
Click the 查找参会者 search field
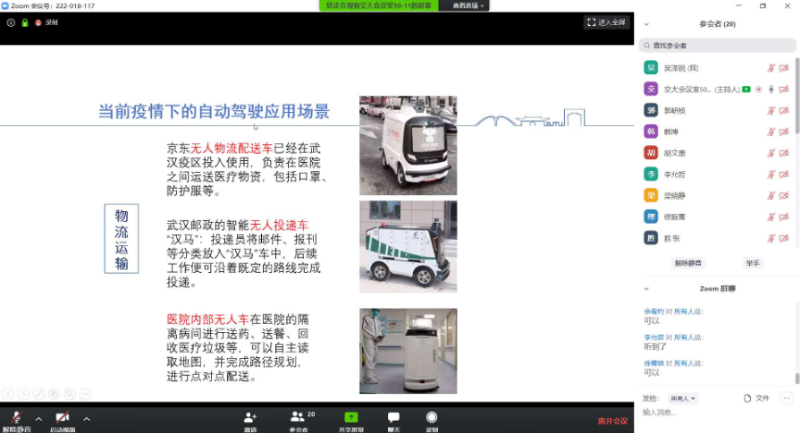pyautogui.click(x=717, y=45)
